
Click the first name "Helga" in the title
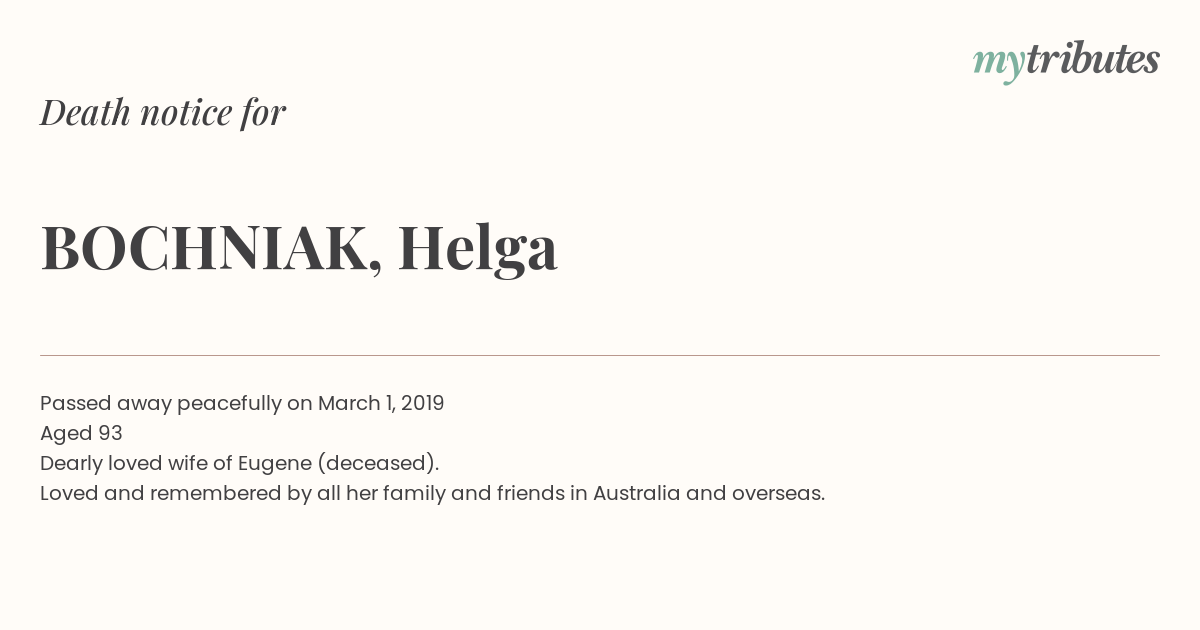[x=477, y=248]
